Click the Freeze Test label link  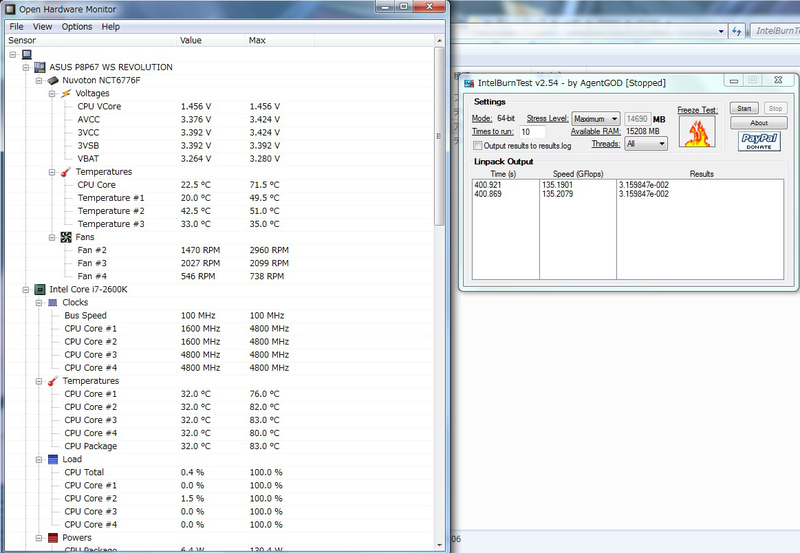pos(697,110)
